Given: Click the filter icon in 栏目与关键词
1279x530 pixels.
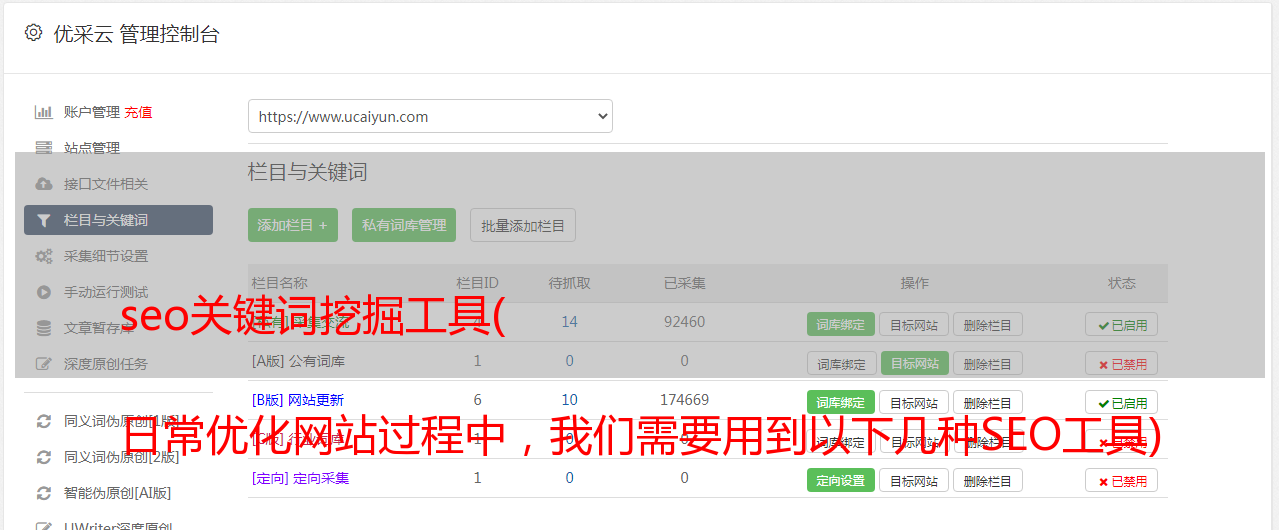Looking at the screenshot, I should point(44,220).
